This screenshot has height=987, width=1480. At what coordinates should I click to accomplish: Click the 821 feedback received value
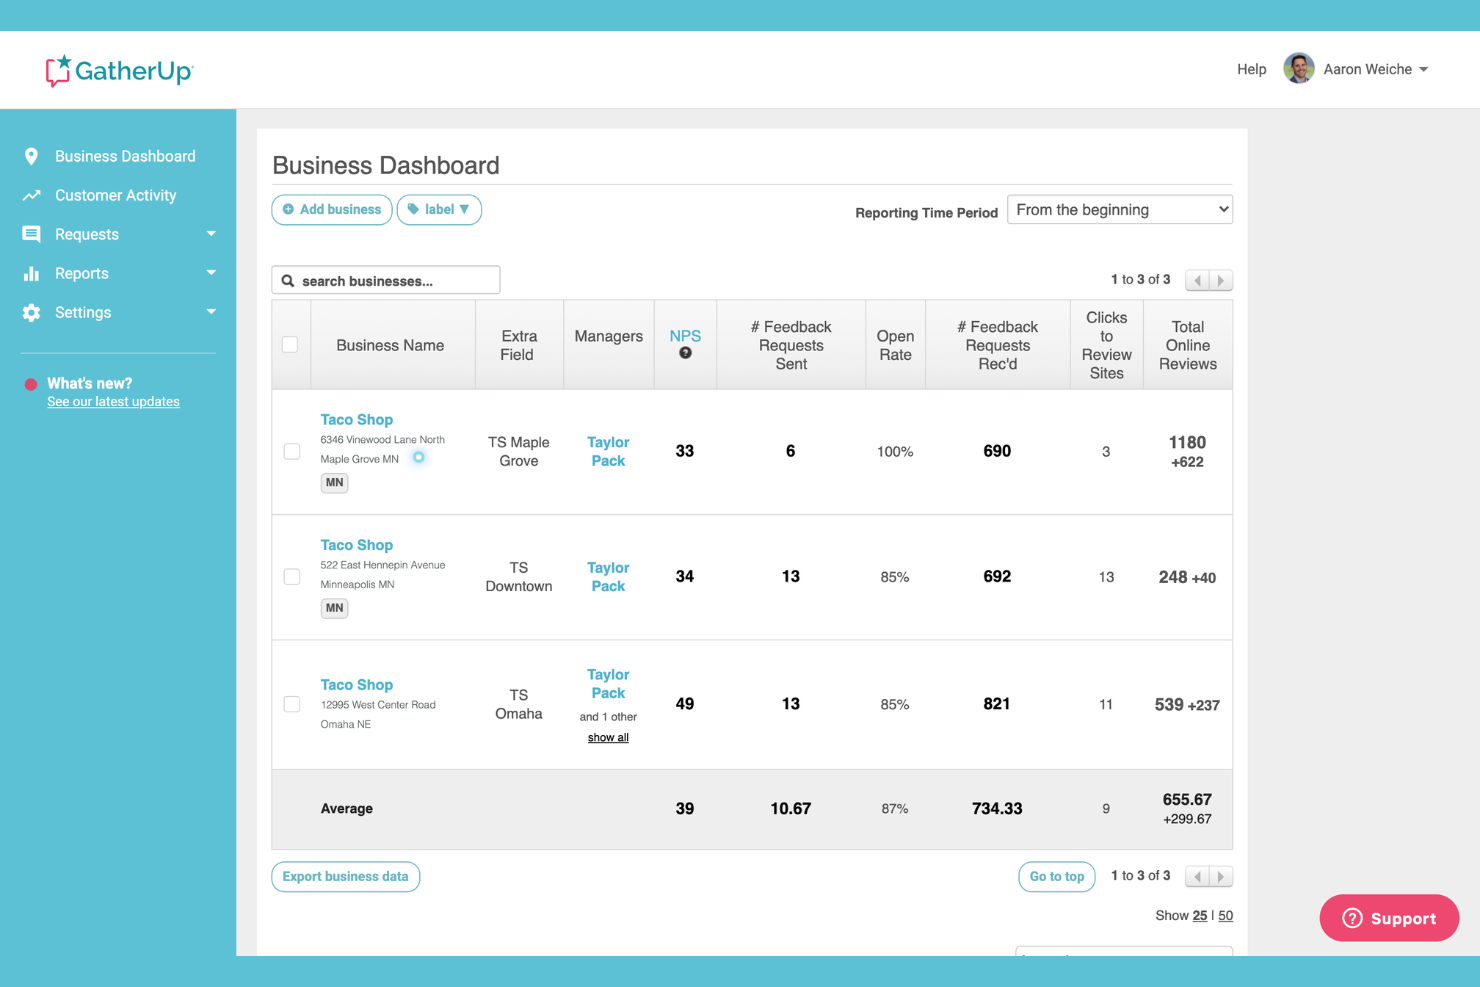click(x=997, y=704)
